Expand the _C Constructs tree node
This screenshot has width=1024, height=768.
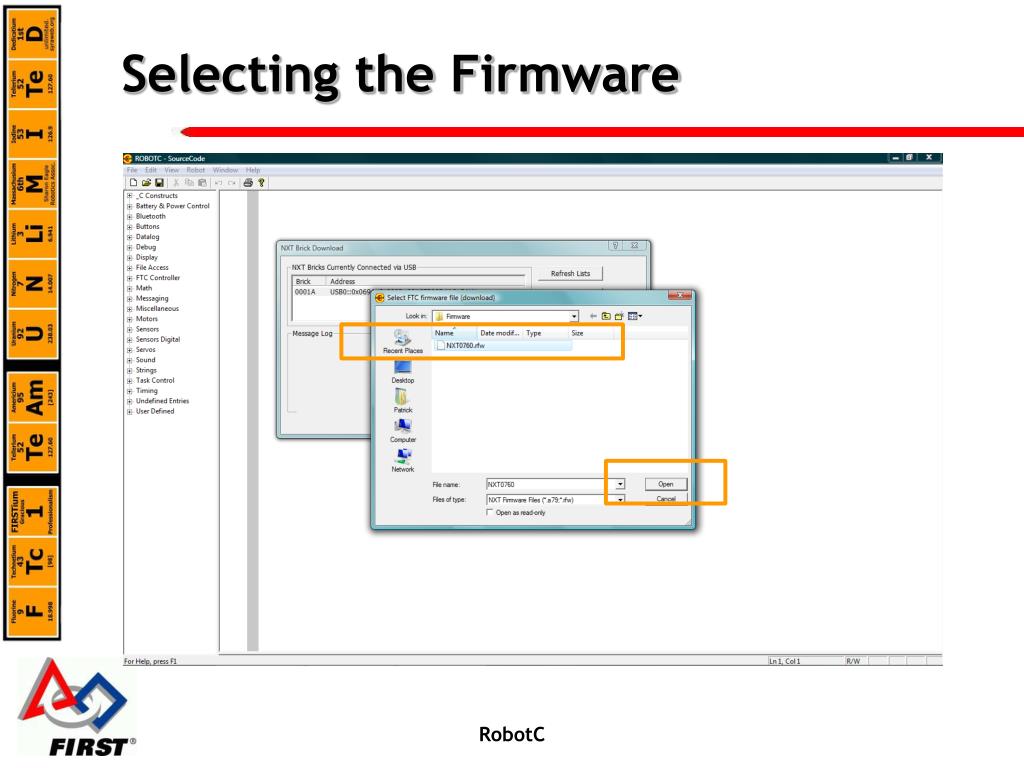pos(129,196)
